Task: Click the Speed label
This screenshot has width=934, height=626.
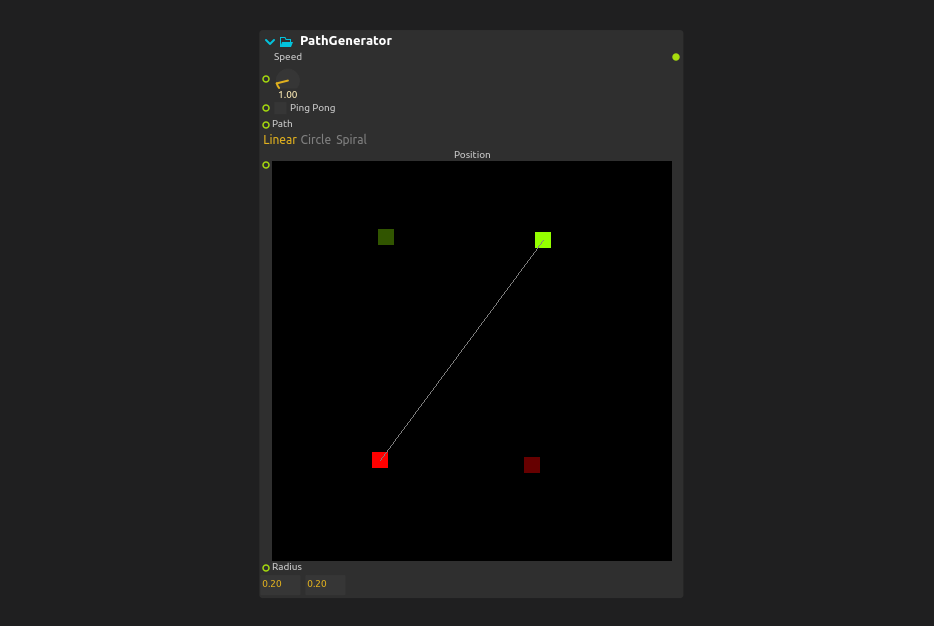Action: [288, 57]
